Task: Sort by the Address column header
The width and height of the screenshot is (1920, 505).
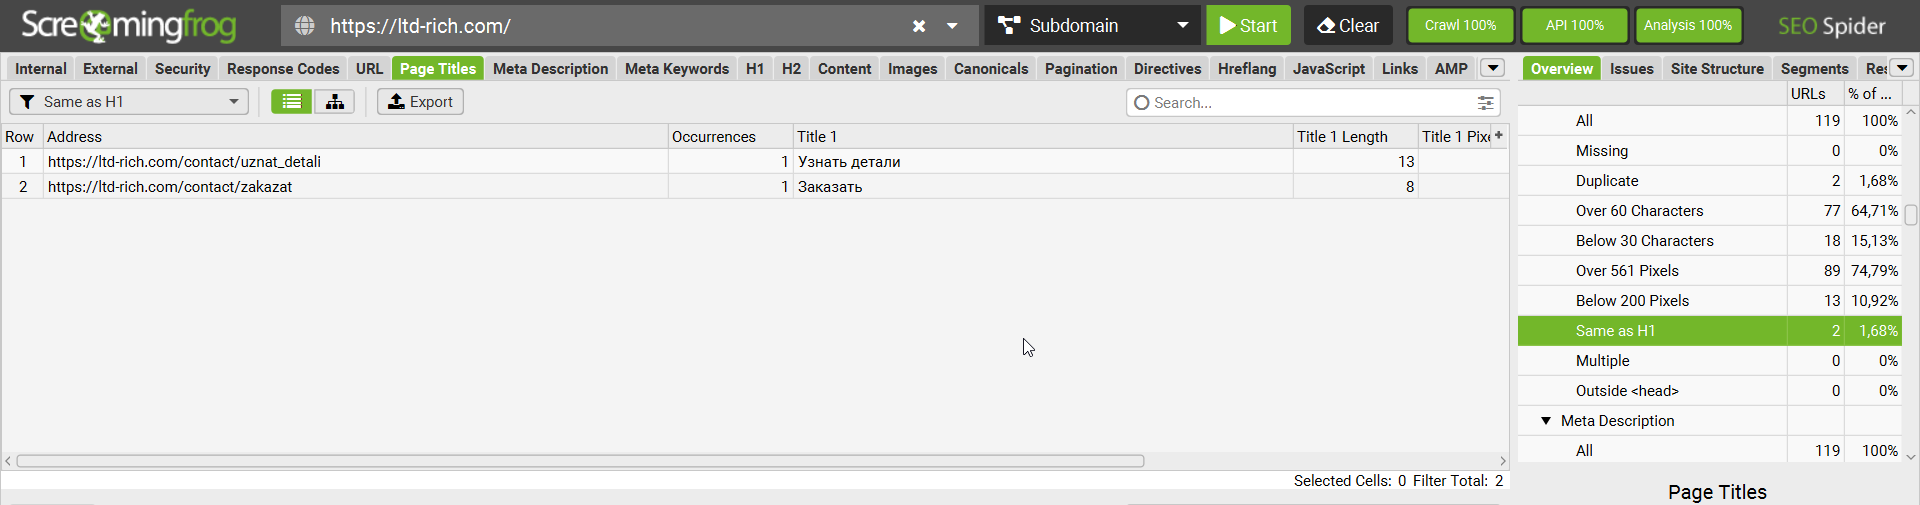Action: click(355, 137)
